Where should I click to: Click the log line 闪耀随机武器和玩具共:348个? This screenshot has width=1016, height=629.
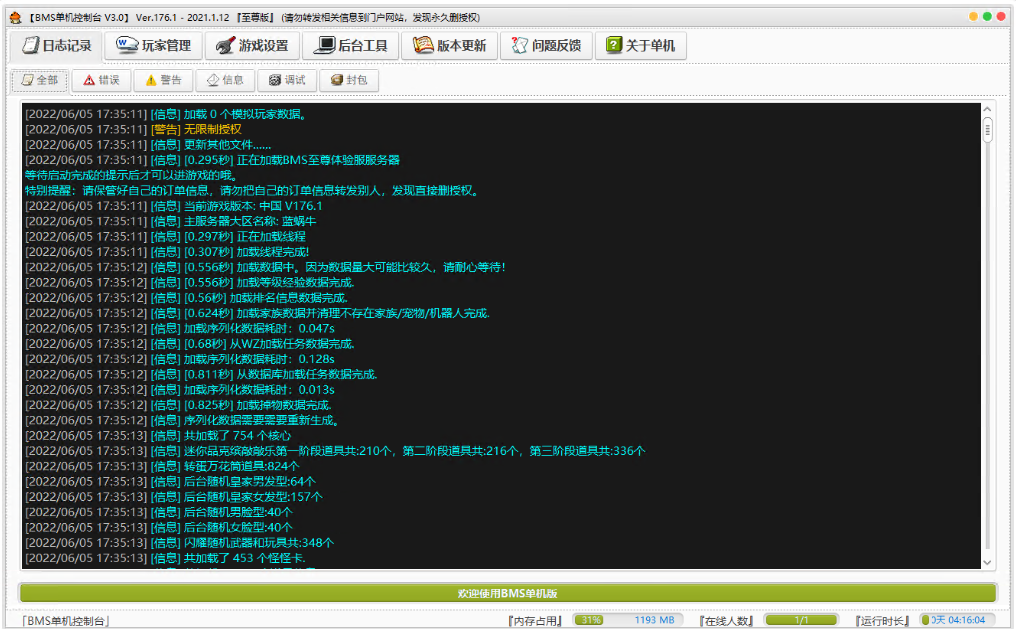pos(179,542)
